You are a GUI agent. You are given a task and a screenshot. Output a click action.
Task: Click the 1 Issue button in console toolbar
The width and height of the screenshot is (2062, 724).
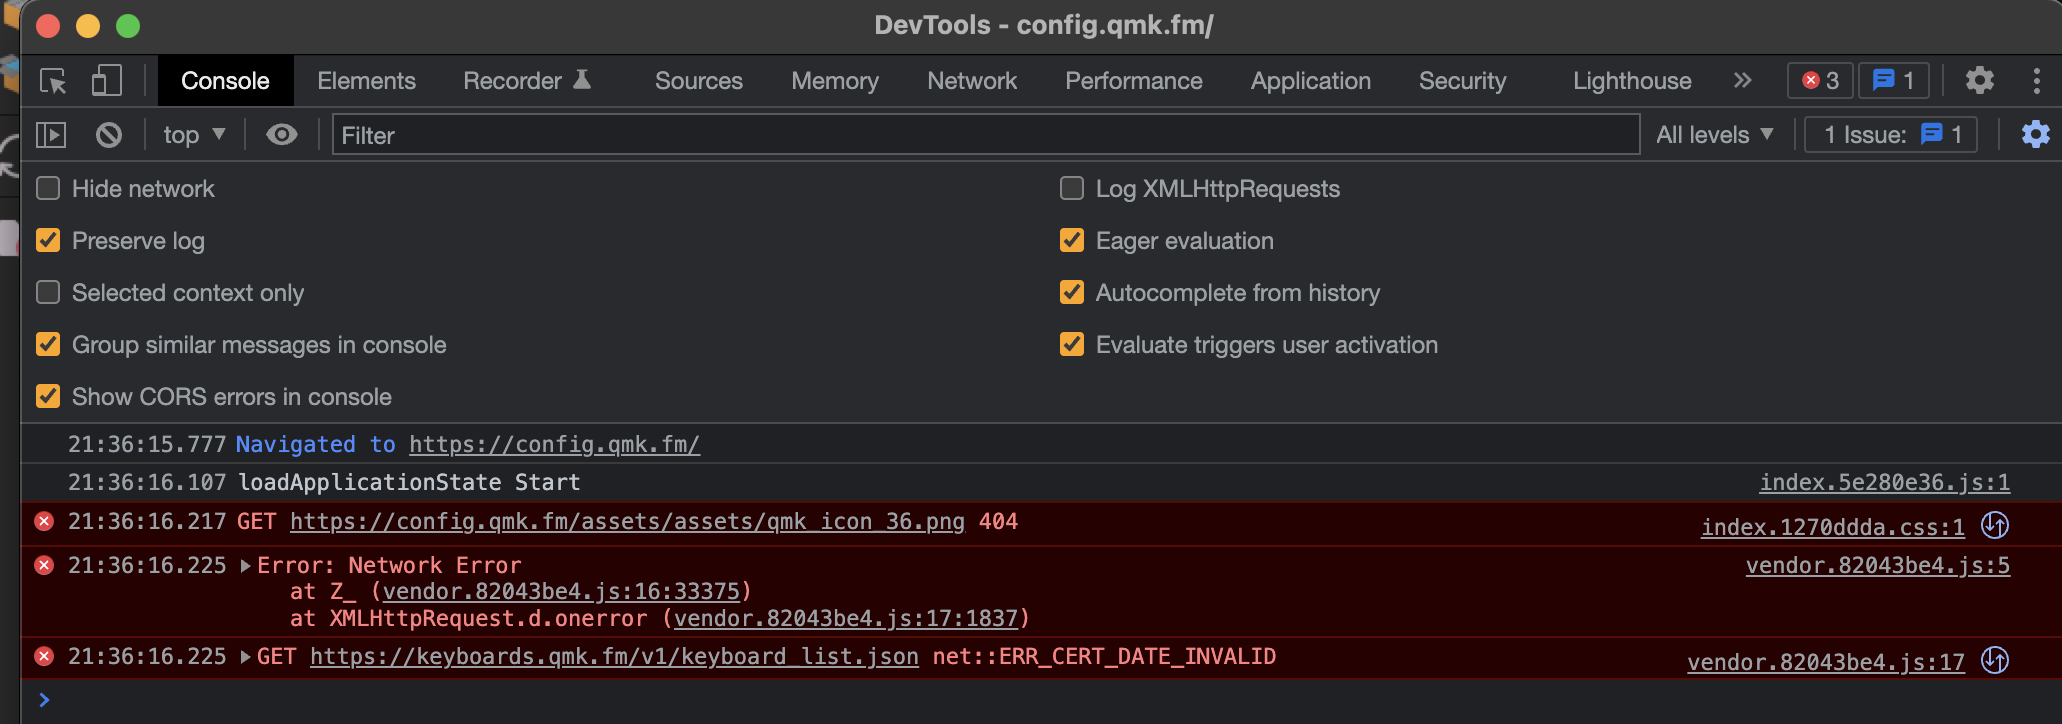(x=1891, y=135)
